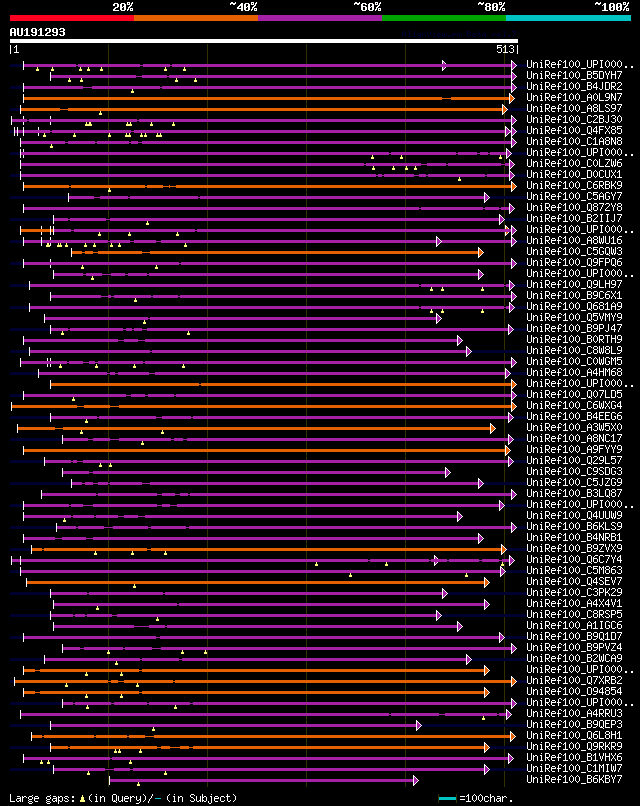Click the arrowhead ending B6KBY7 alignment

pyautogui.click(x=415, y=780)
